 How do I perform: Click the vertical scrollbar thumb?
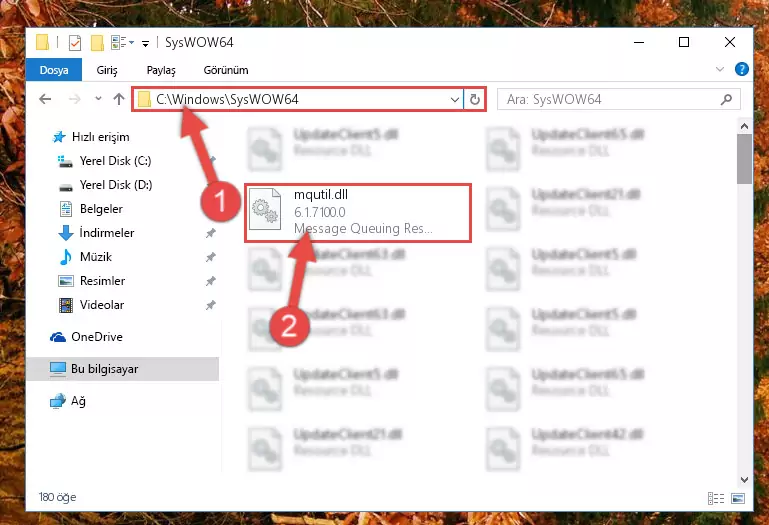point(744,159)
